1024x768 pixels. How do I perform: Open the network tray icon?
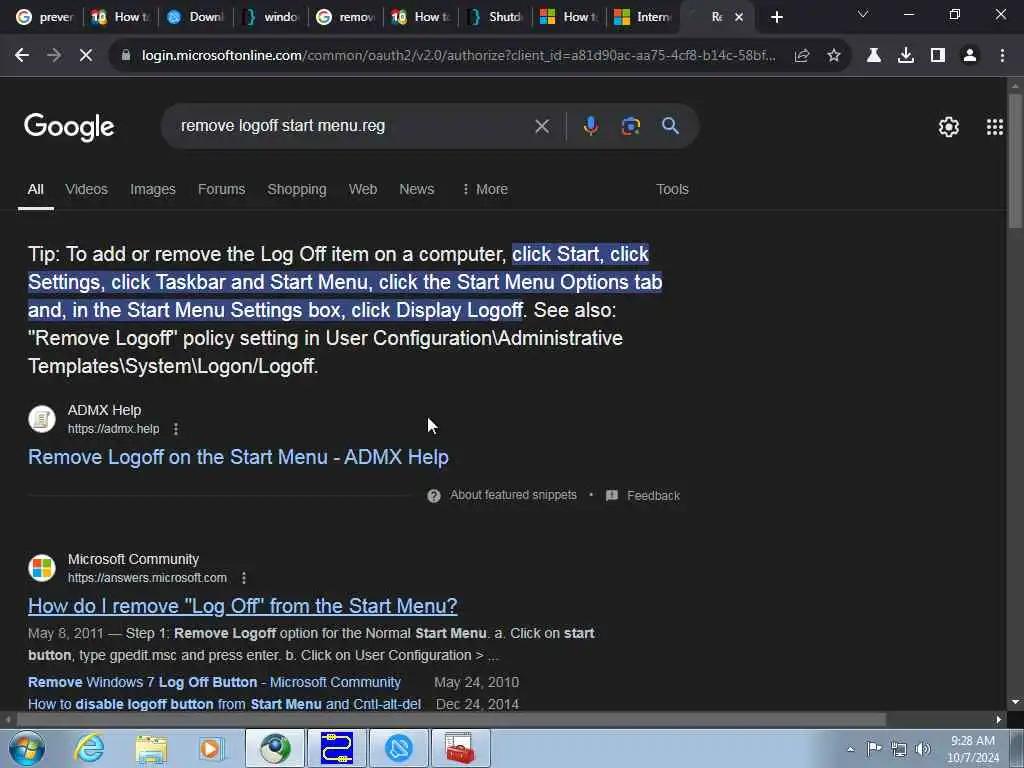(x=899, y=749)
